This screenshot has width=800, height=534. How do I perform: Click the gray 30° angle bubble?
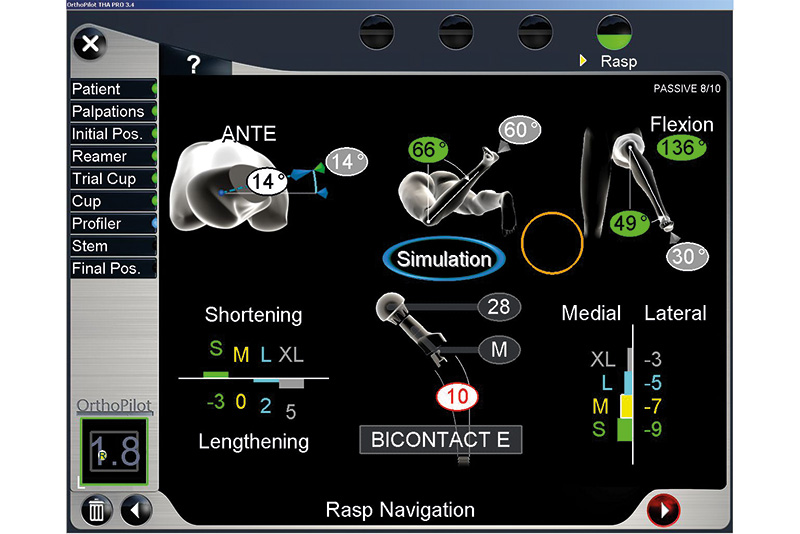pyautogui.click(x=687, y=256)
